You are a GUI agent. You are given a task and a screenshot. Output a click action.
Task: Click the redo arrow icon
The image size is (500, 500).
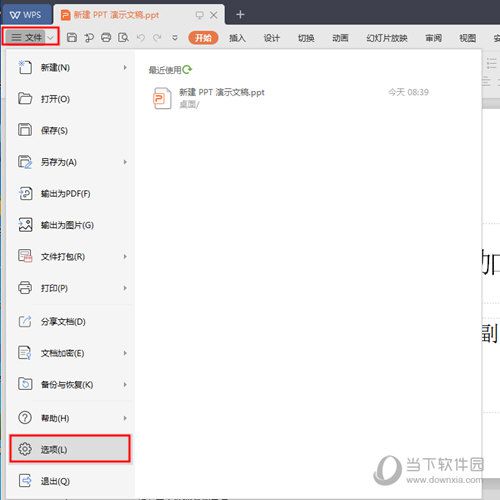point(157,38)
